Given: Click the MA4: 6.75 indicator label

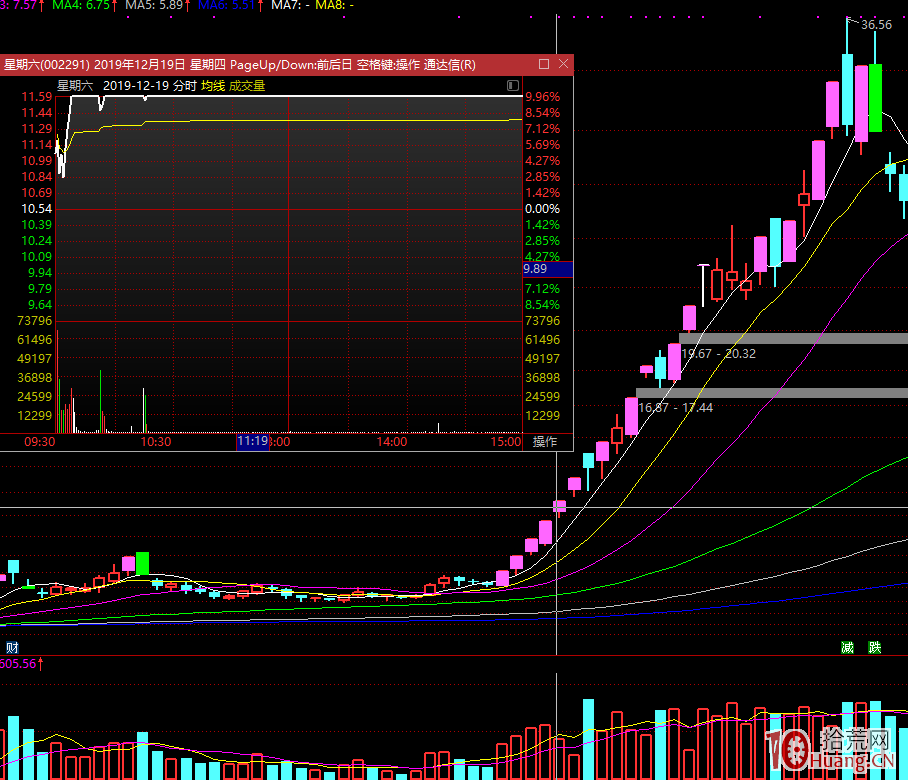Looking at the screenshot, I should coord(83,5).
